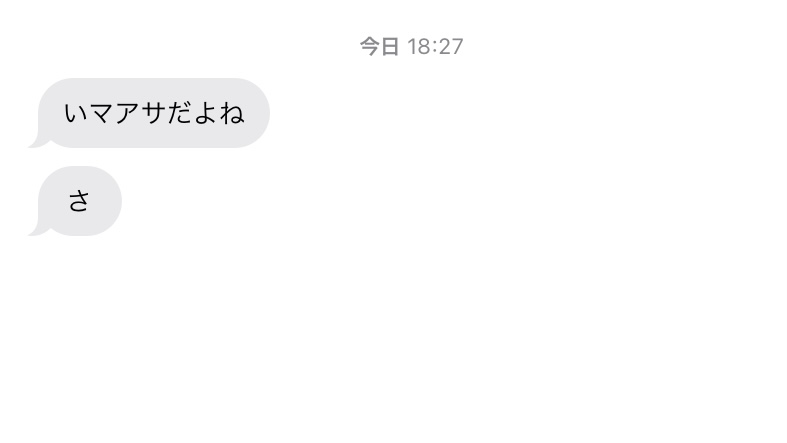Click the ね character ending the first message
Screen dimensions: 787x443
231,113
